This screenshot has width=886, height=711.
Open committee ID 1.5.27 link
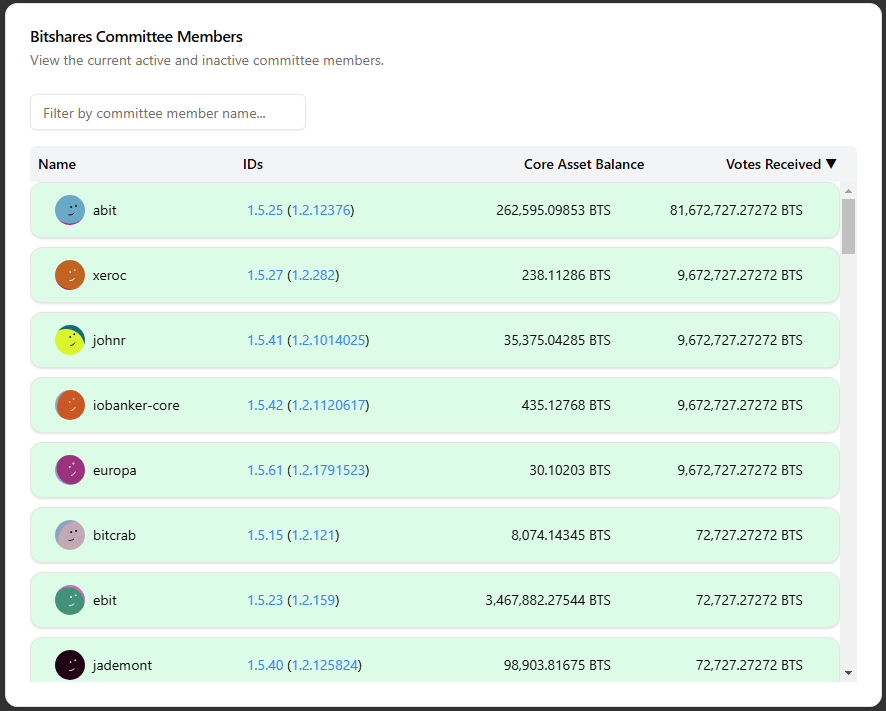(x=265, y=275)
